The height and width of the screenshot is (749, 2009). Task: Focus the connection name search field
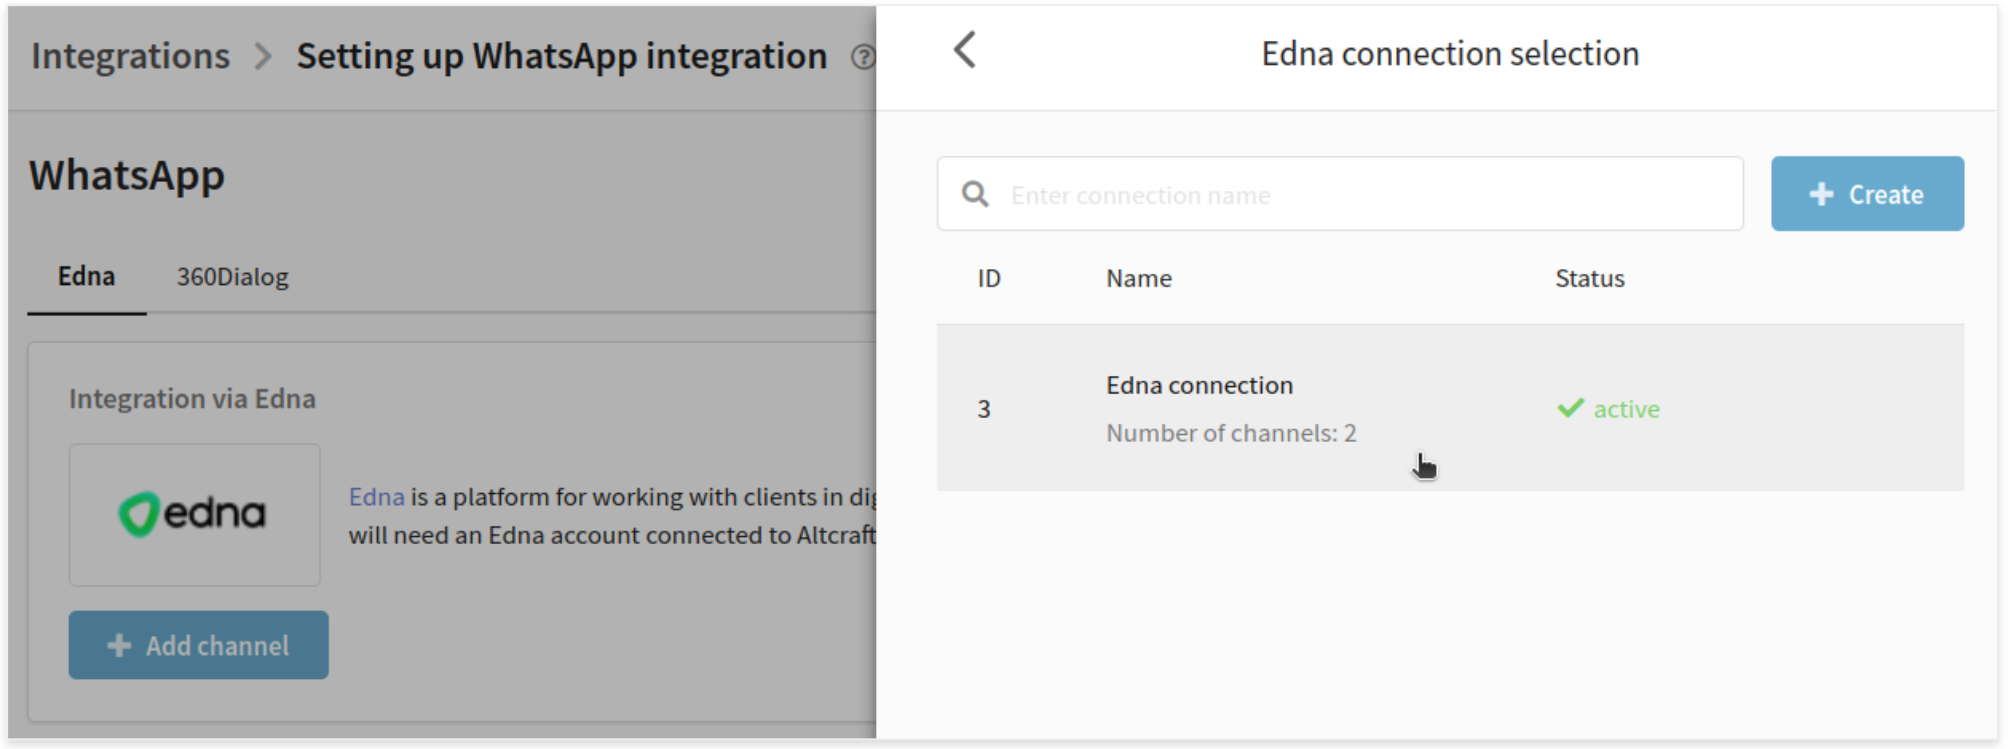point(1340,194)
